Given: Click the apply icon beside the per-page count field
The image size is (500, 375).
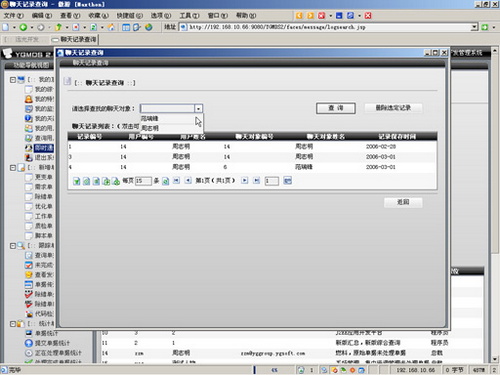Looking at the screenshot, I should pyautogui.click(x=165, y=181).
